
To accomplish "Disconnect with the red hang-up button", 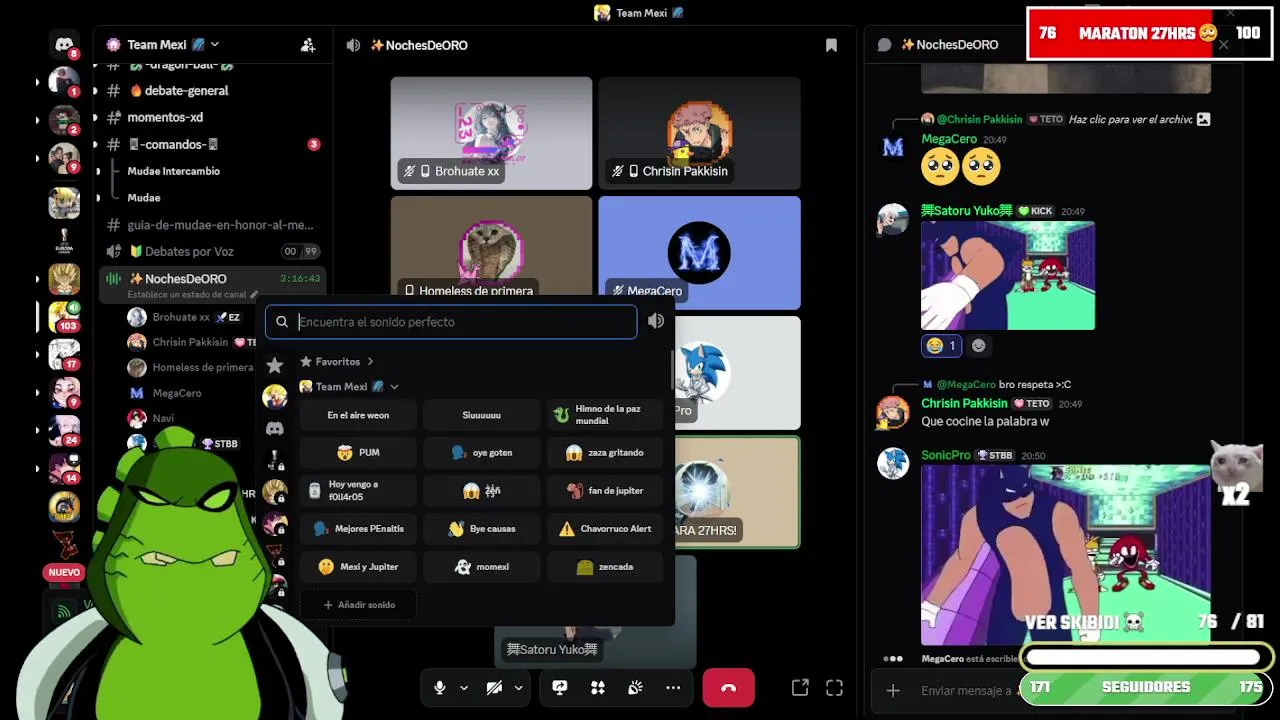I will point(728,688).
